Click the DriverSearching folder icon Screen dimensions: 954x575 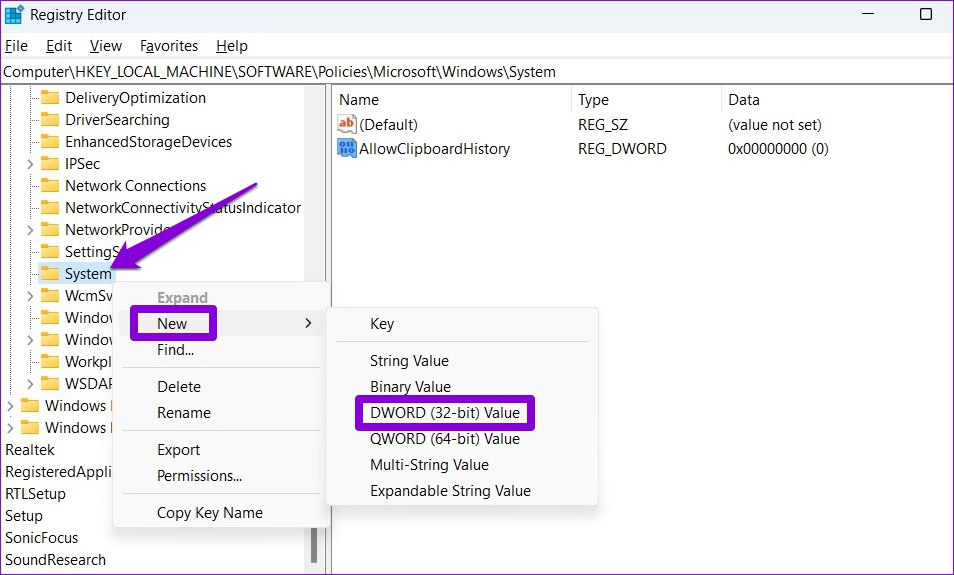[x=50, y=120]
